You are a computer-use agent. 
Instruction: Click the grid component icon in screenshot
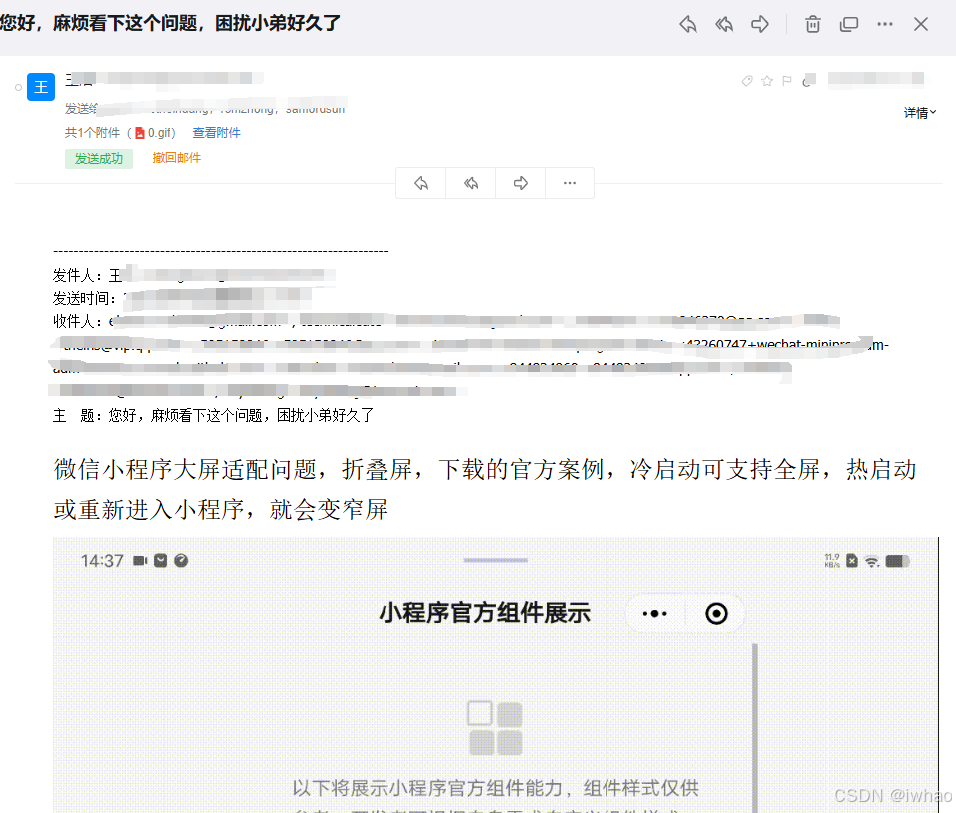495,728
